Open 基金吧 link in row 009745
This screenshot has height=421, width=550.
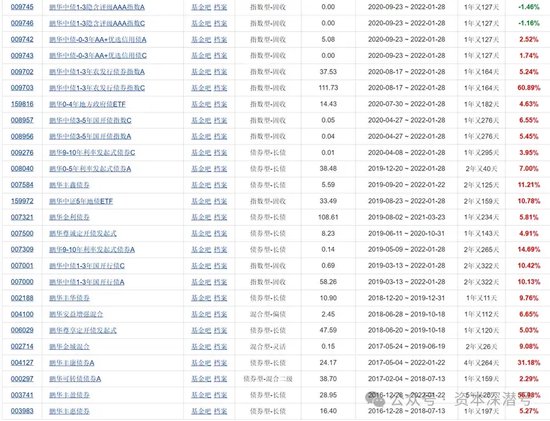pos(201,7)
